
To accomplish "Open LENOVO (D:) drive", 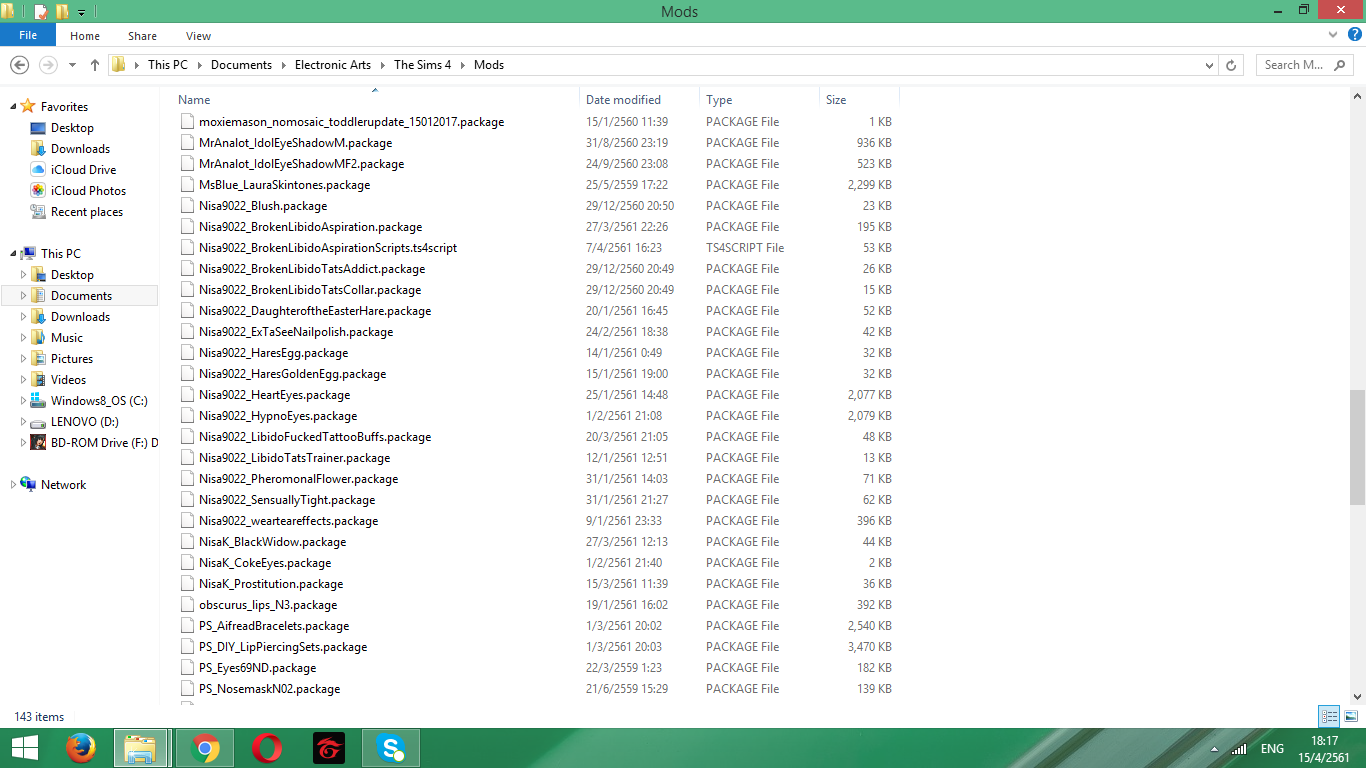I will click(84, 422).
